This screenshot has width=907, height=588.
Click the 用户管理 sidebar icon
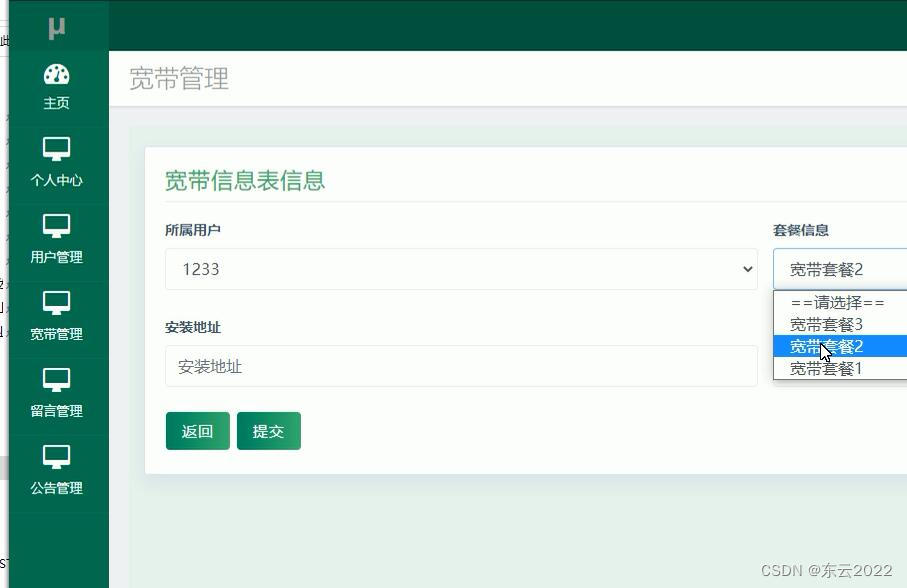(55, 225)
